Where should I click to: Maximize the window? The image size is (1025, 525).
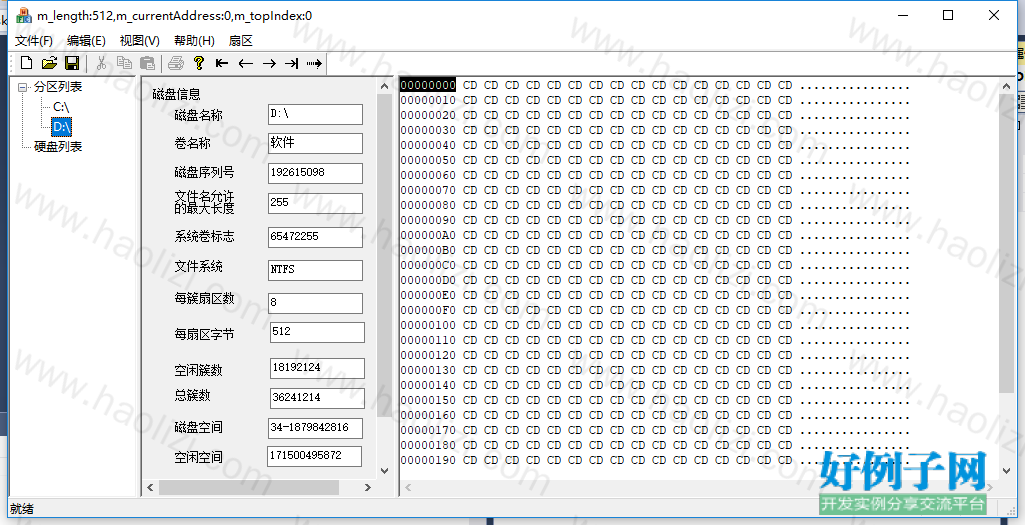click(948, 15)
